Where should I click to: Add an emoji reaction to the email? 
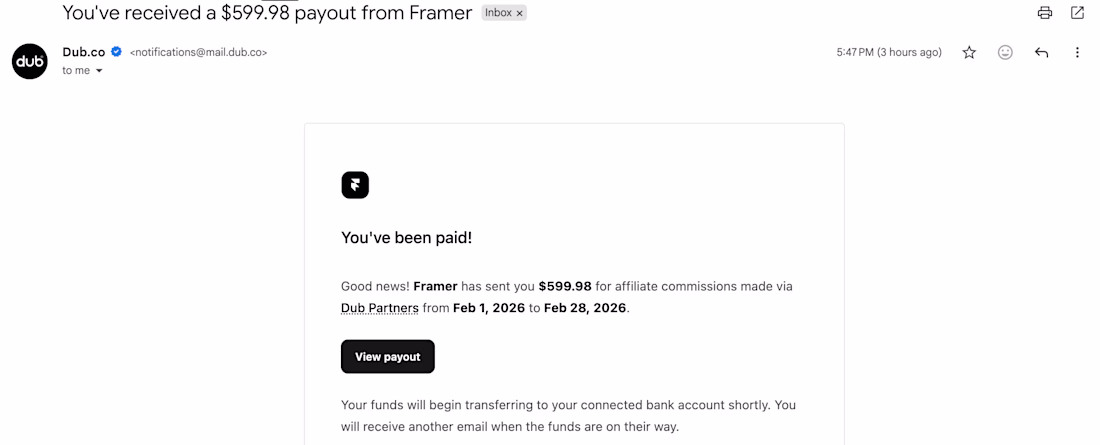[x=1005, y=53]
